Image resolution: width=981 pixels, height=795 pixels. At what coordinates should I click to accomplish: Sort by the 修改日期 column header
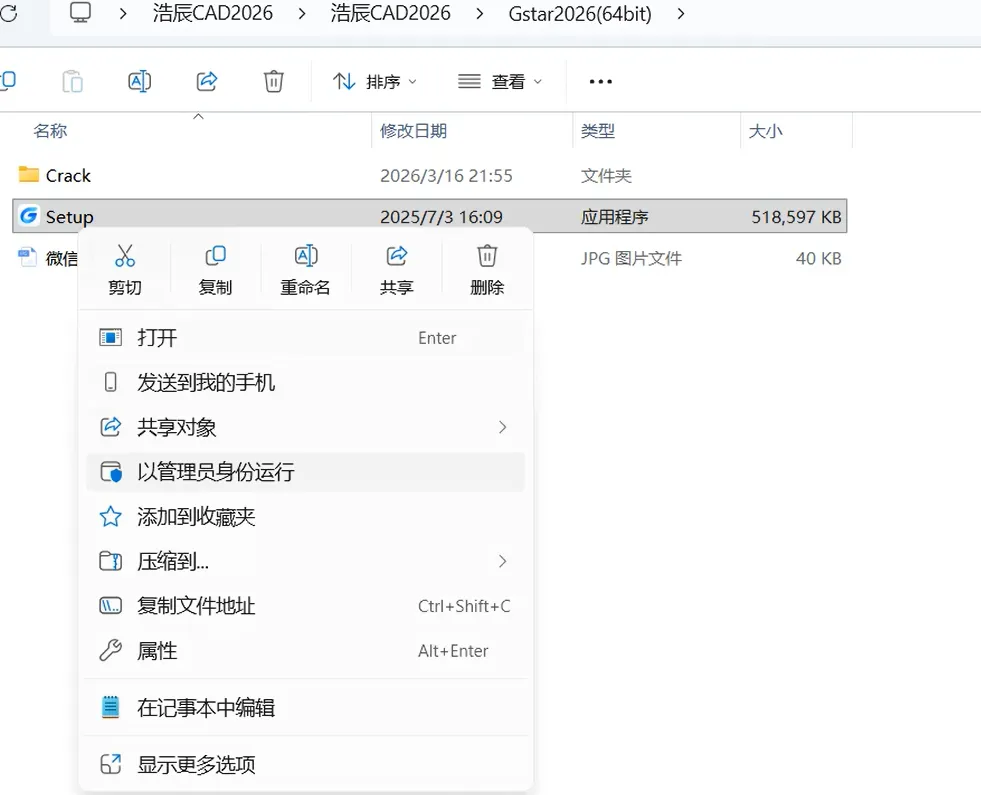414,131
